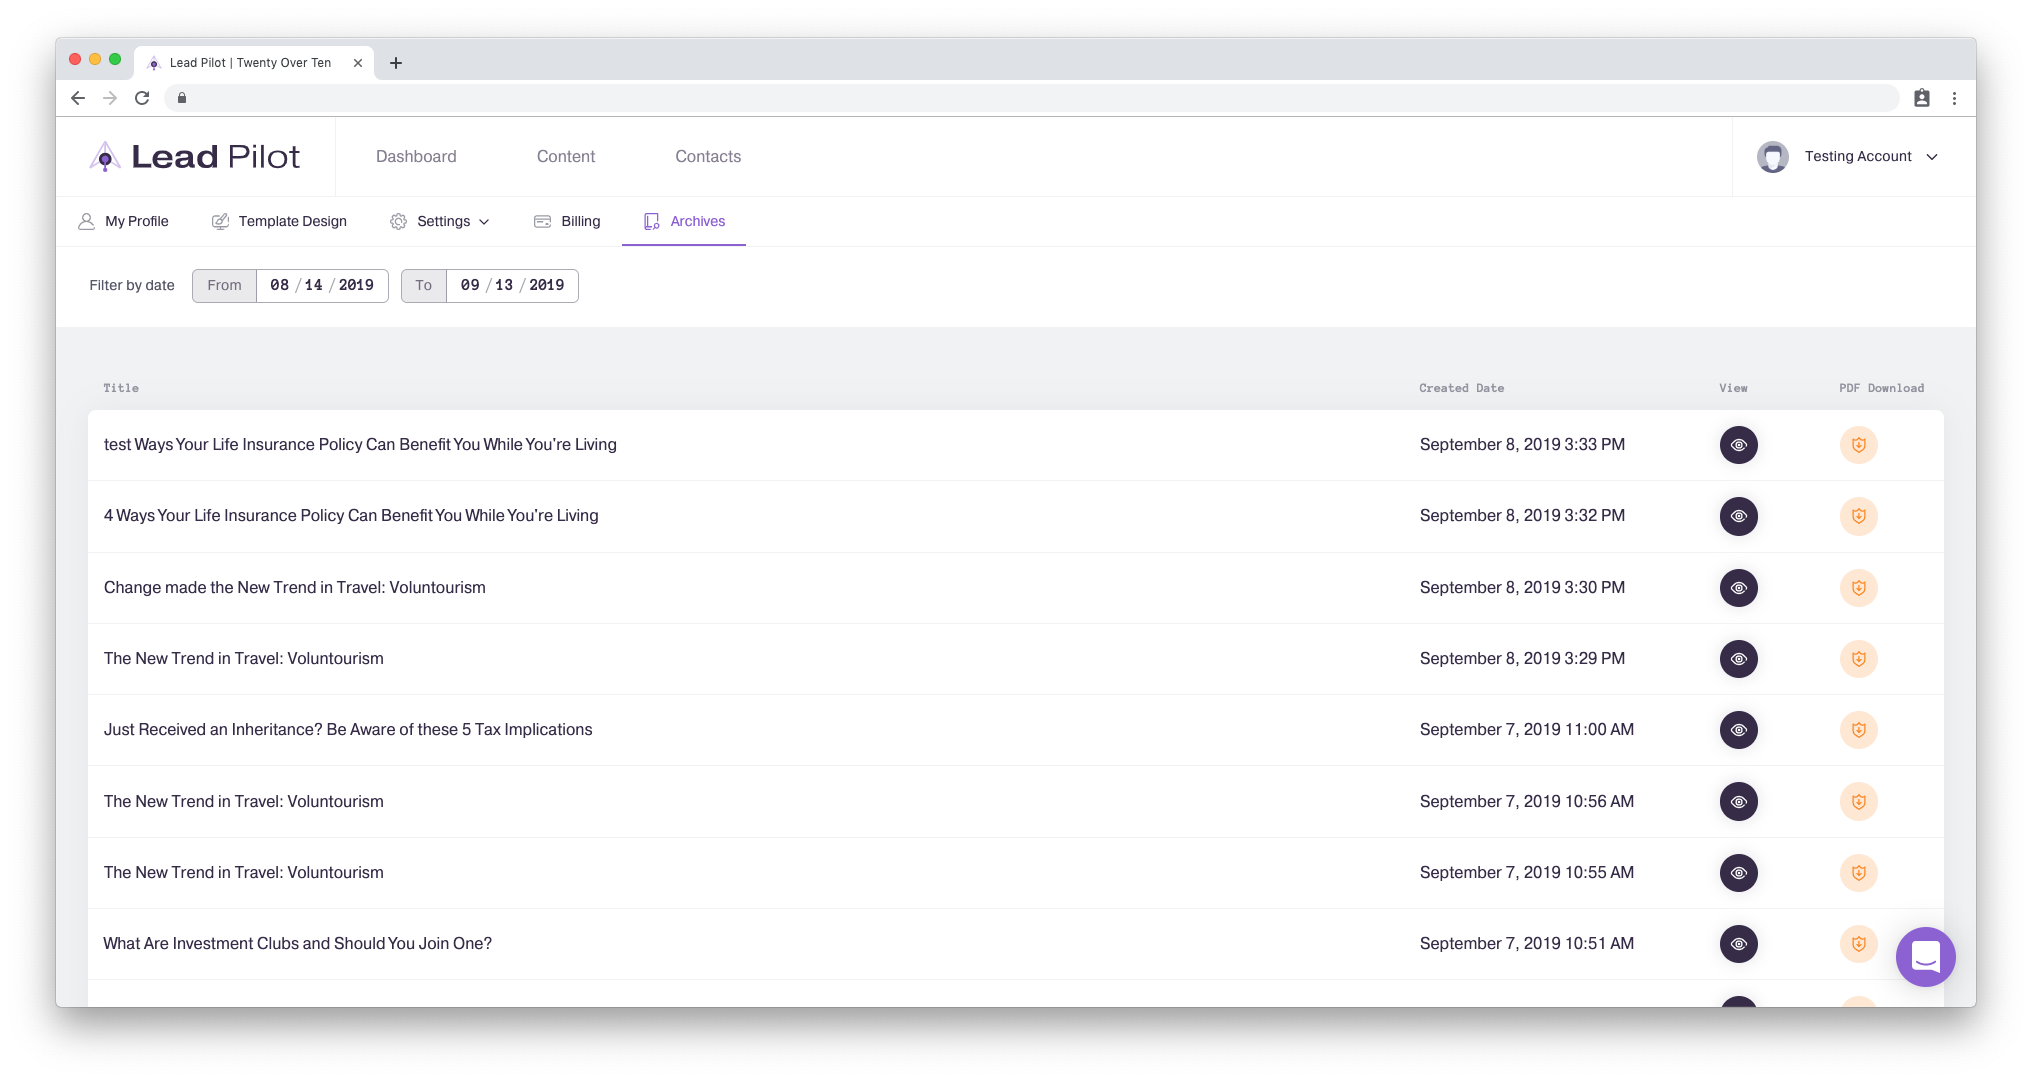2032x1081 pixels.
Task: Open a new browser tab
Action: point(396,63)
